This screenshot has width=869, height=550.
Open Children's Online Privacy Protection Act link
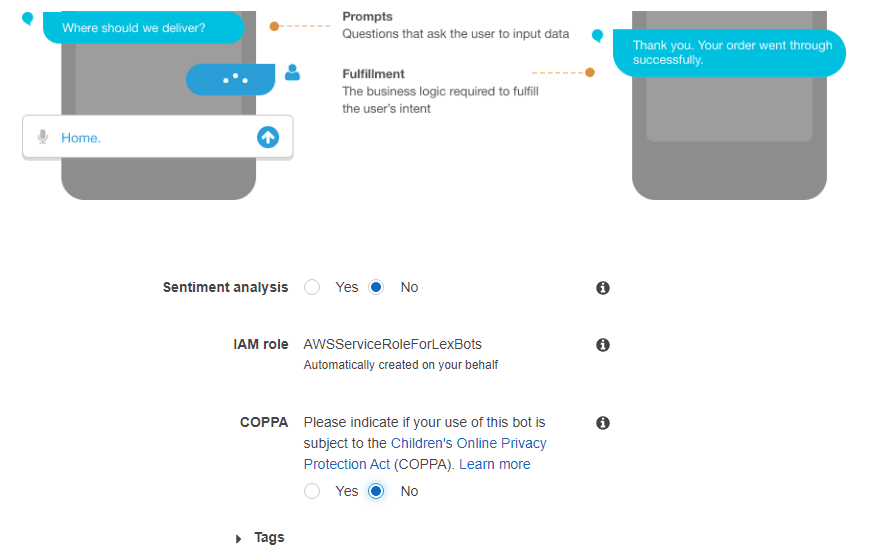(x=425, y=454)
